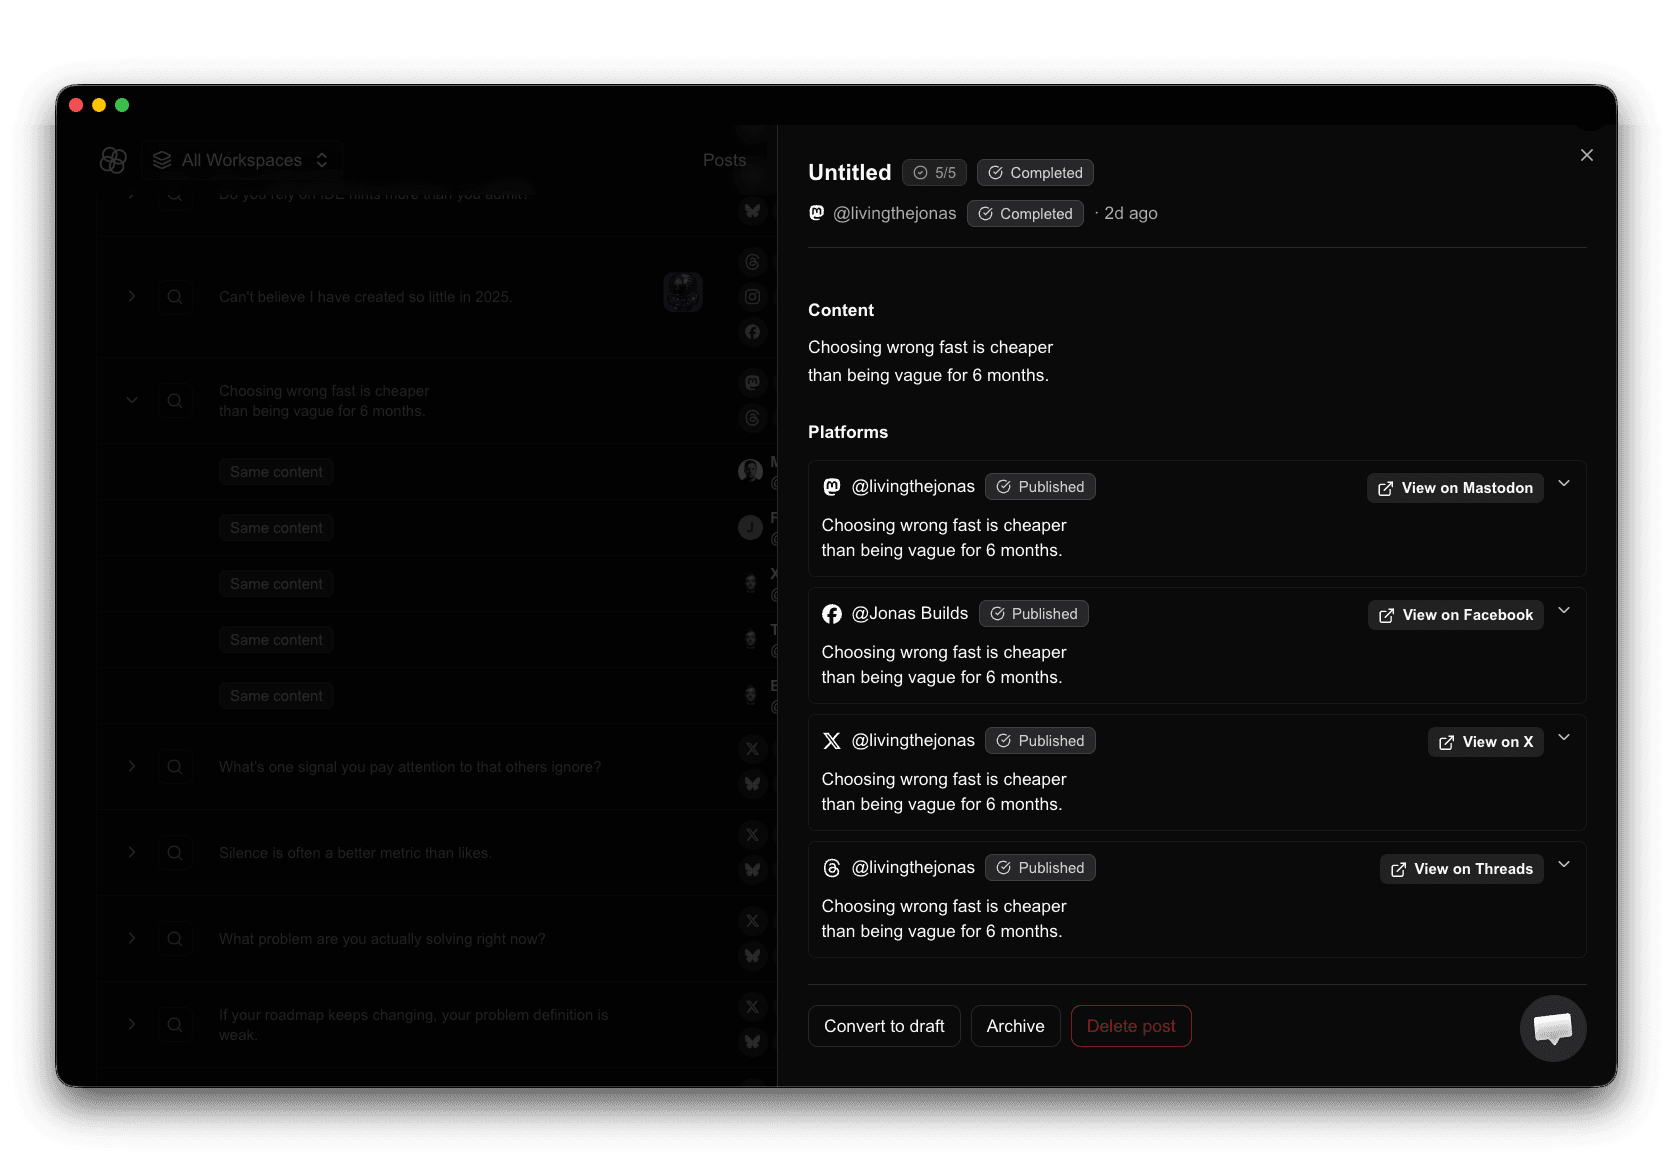Click the app logo icon
This screenshot has height=1161, width=1673.
point(113,160)
